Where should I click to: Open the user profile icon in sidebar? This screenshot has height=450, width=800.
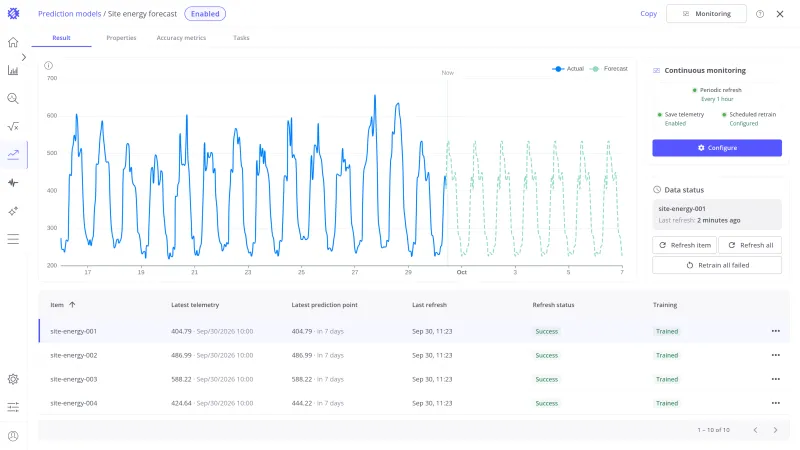pyautogui.click(x=13, y=436)
